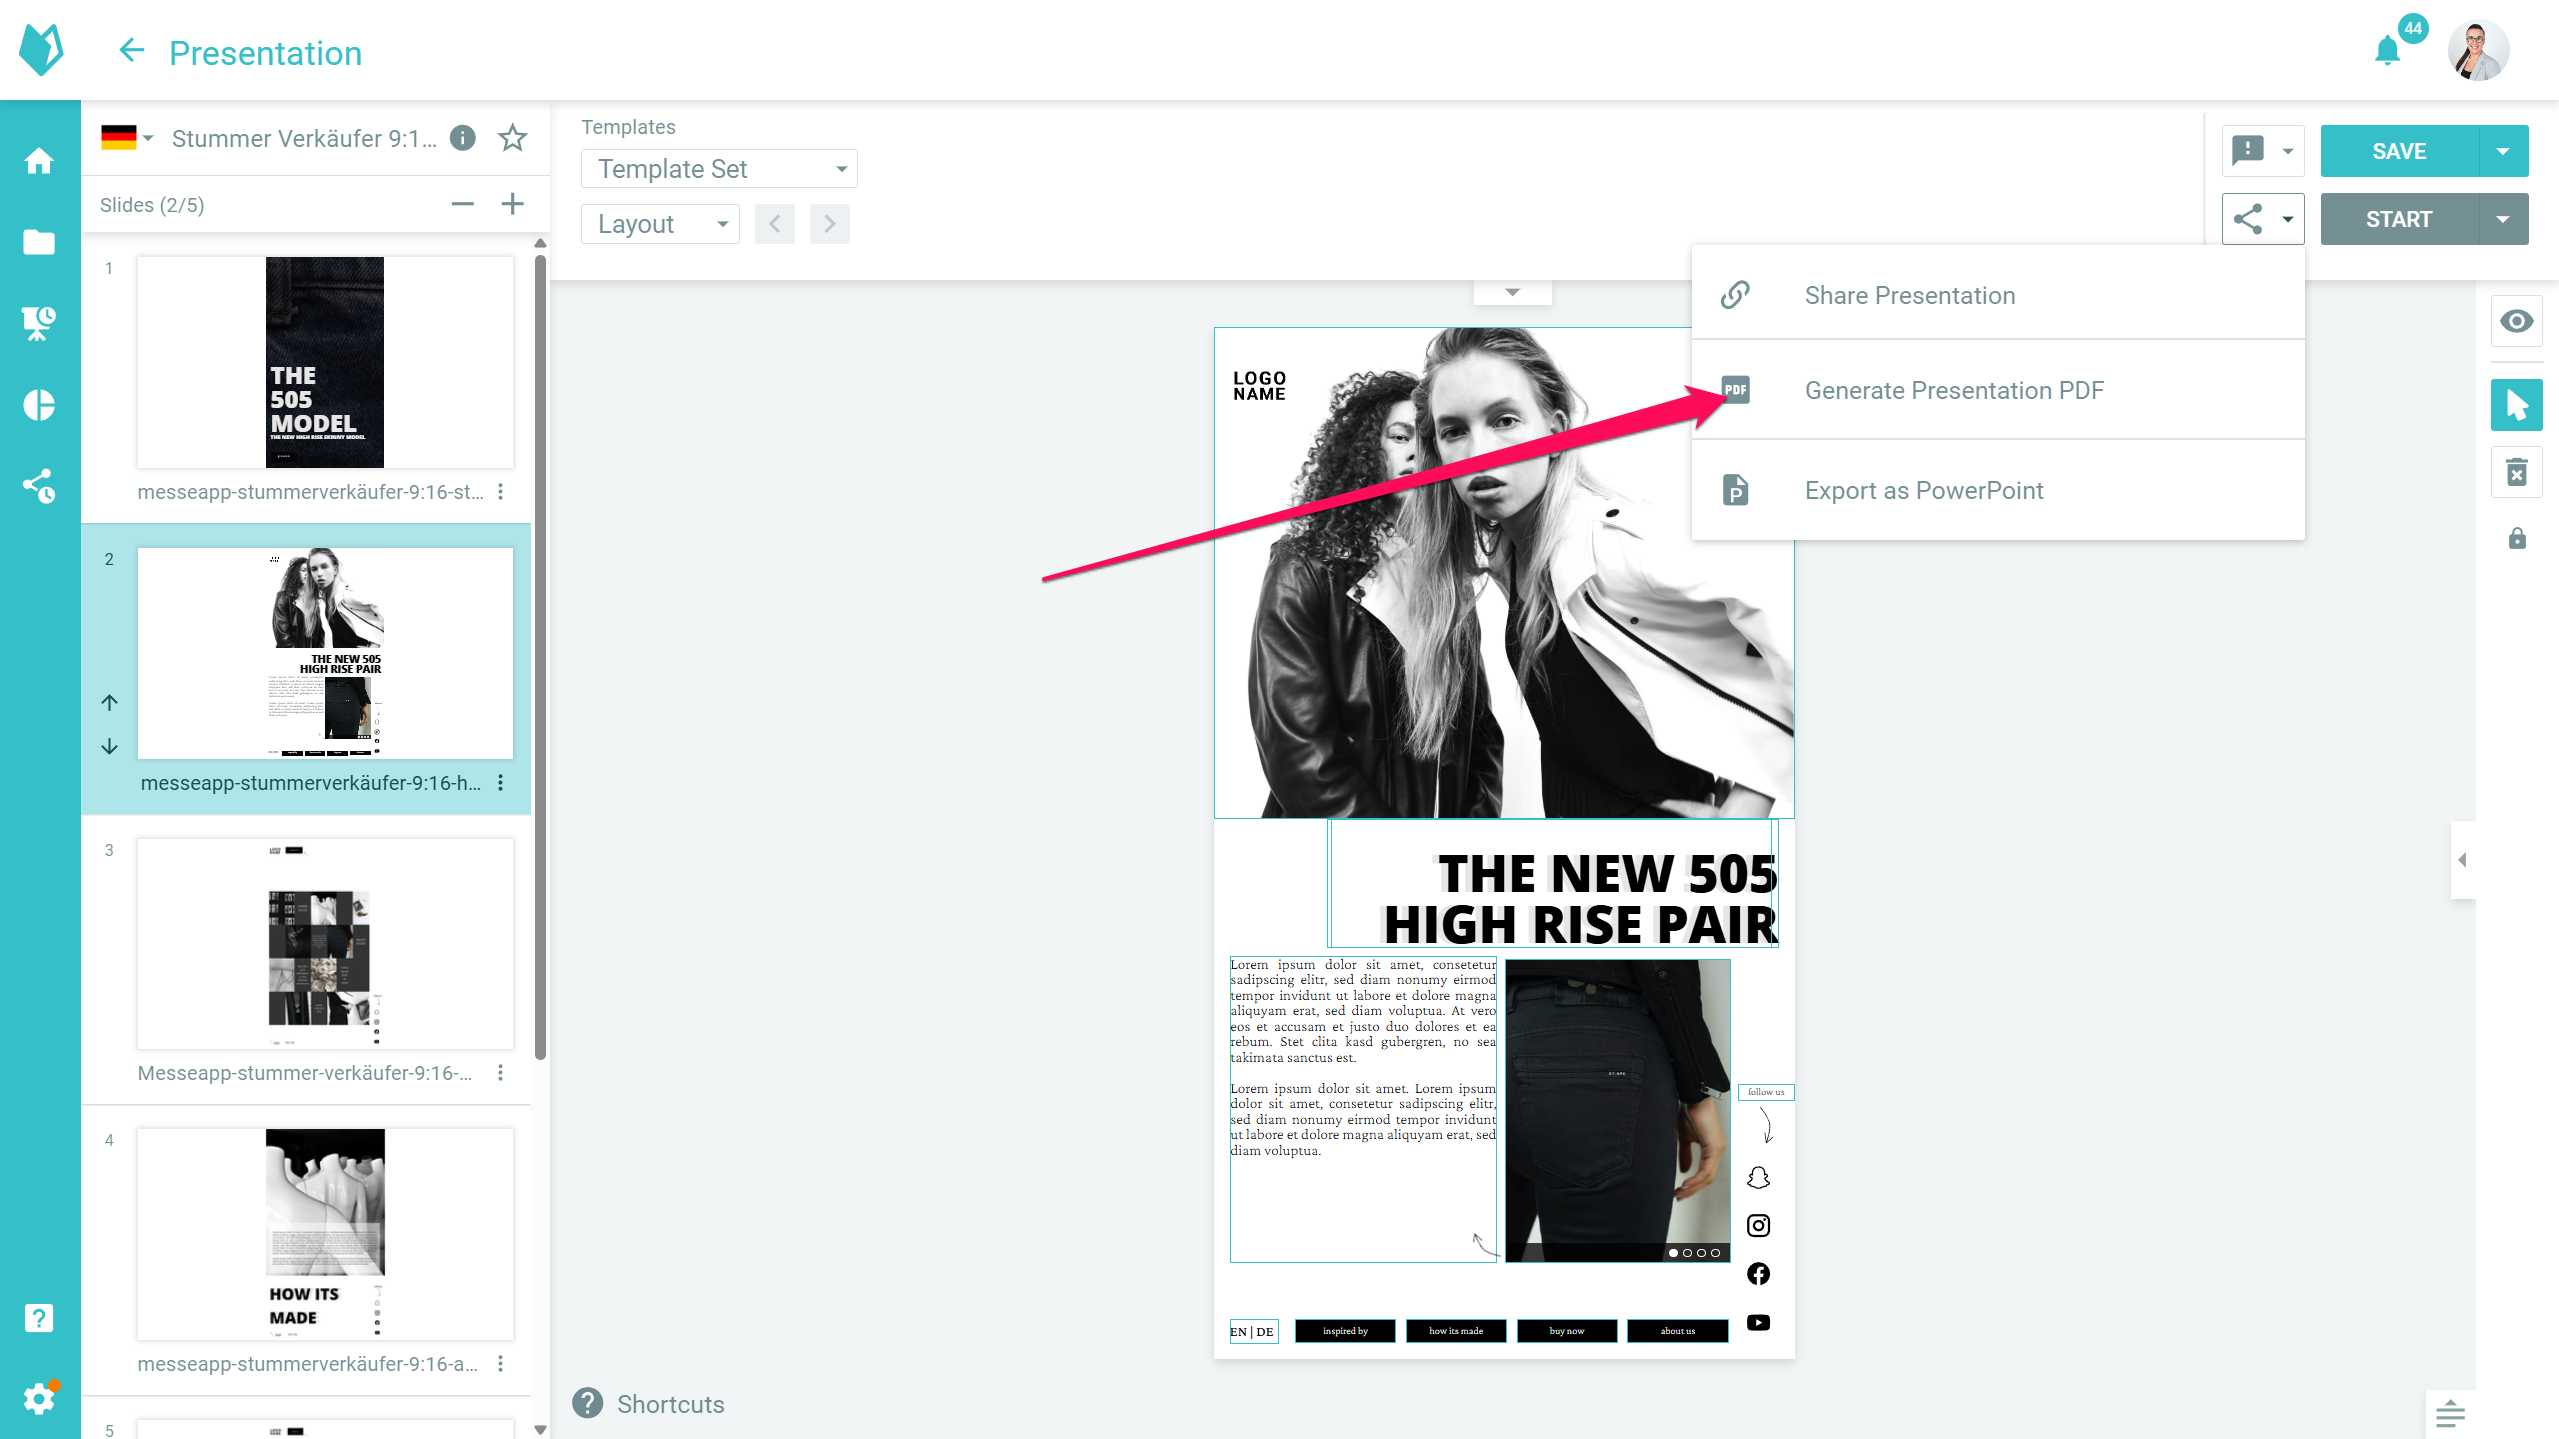This screenshot has width=2559, height=1439.
Task: Click the 'how its made' slide button
Action: (x=1456, y=1331)
